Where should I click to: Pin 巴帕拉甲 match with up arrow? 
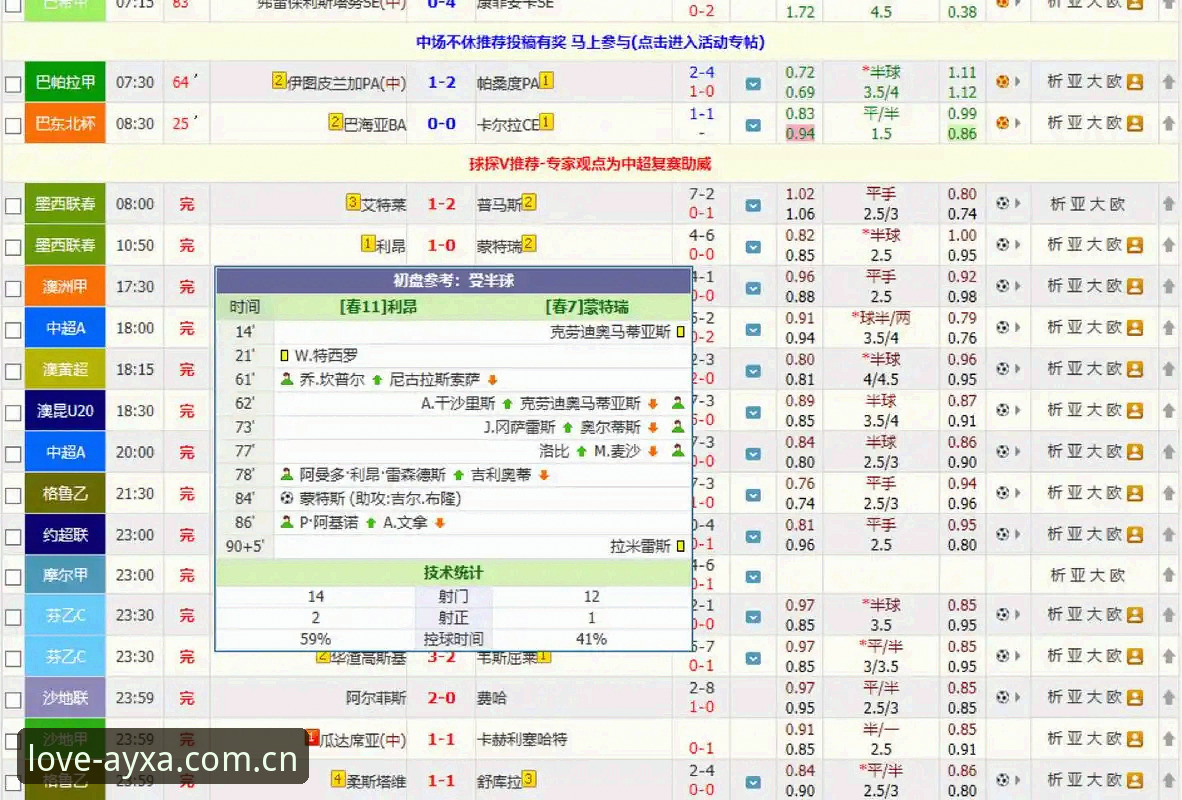(1168, 81)
